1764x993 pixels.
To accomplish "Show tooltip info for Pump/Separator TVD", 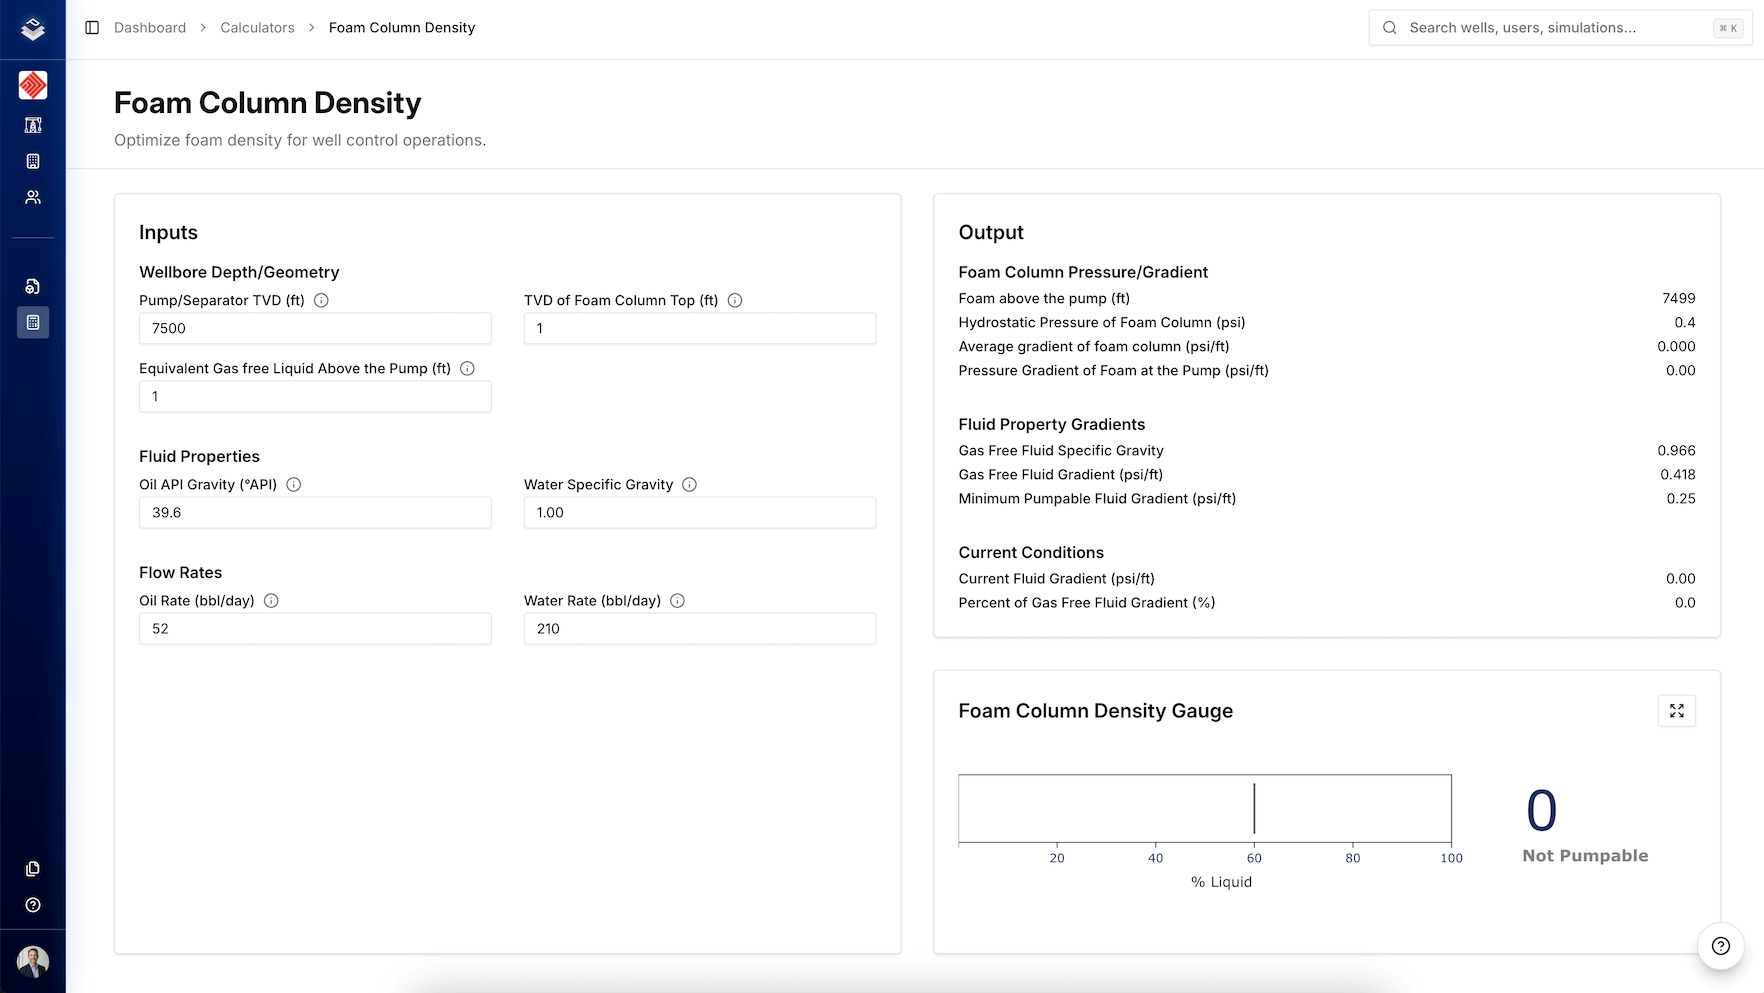I will 320,300.
